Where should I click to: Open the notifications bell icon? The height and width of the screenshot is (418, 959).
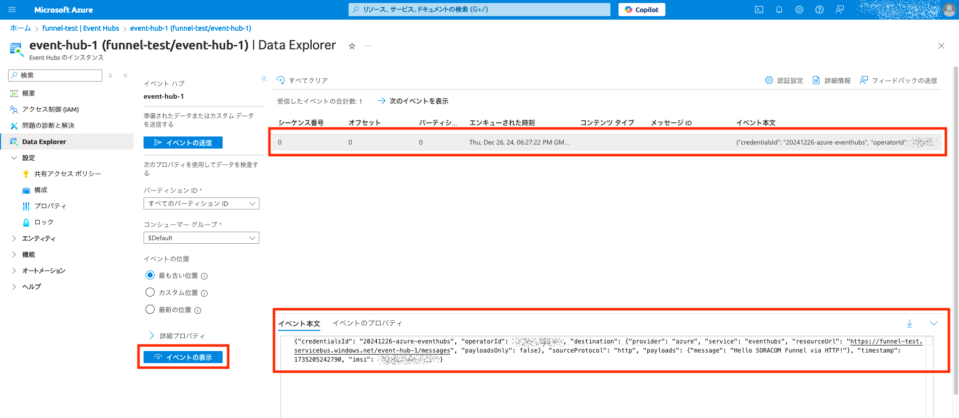779,10
